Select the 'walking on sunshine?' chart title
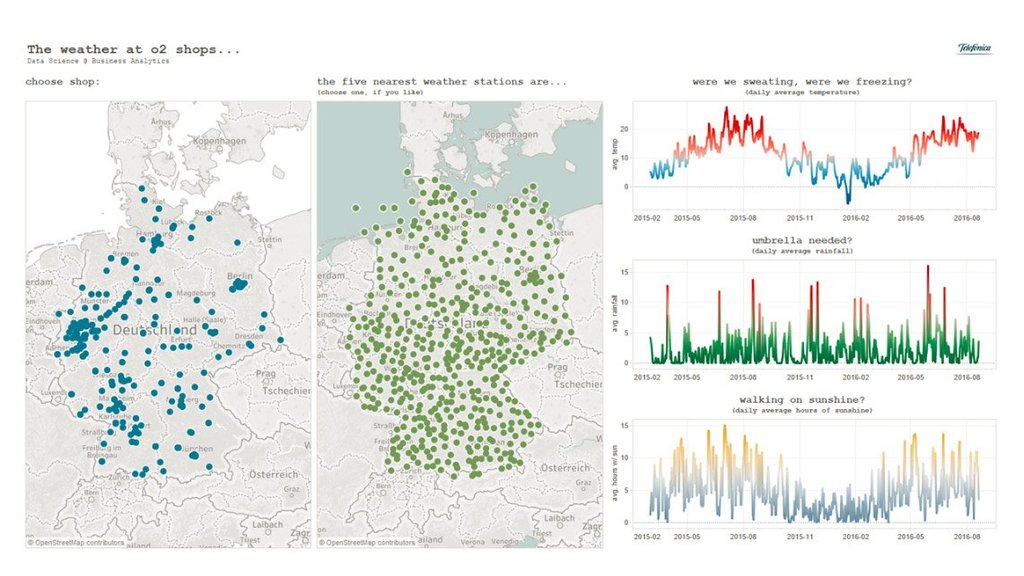1024x576 pixels. [x=810, y=400]
